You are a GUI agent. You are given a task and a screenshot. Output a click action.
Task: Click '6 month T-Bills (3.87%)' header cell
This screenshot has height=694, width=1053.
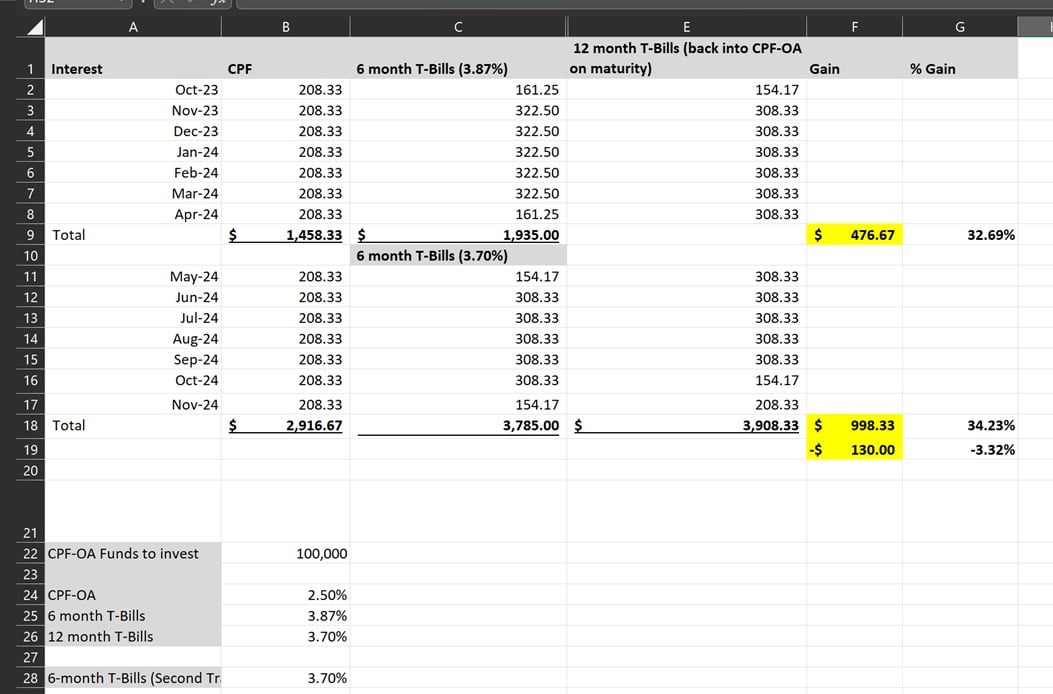point(458,58)
